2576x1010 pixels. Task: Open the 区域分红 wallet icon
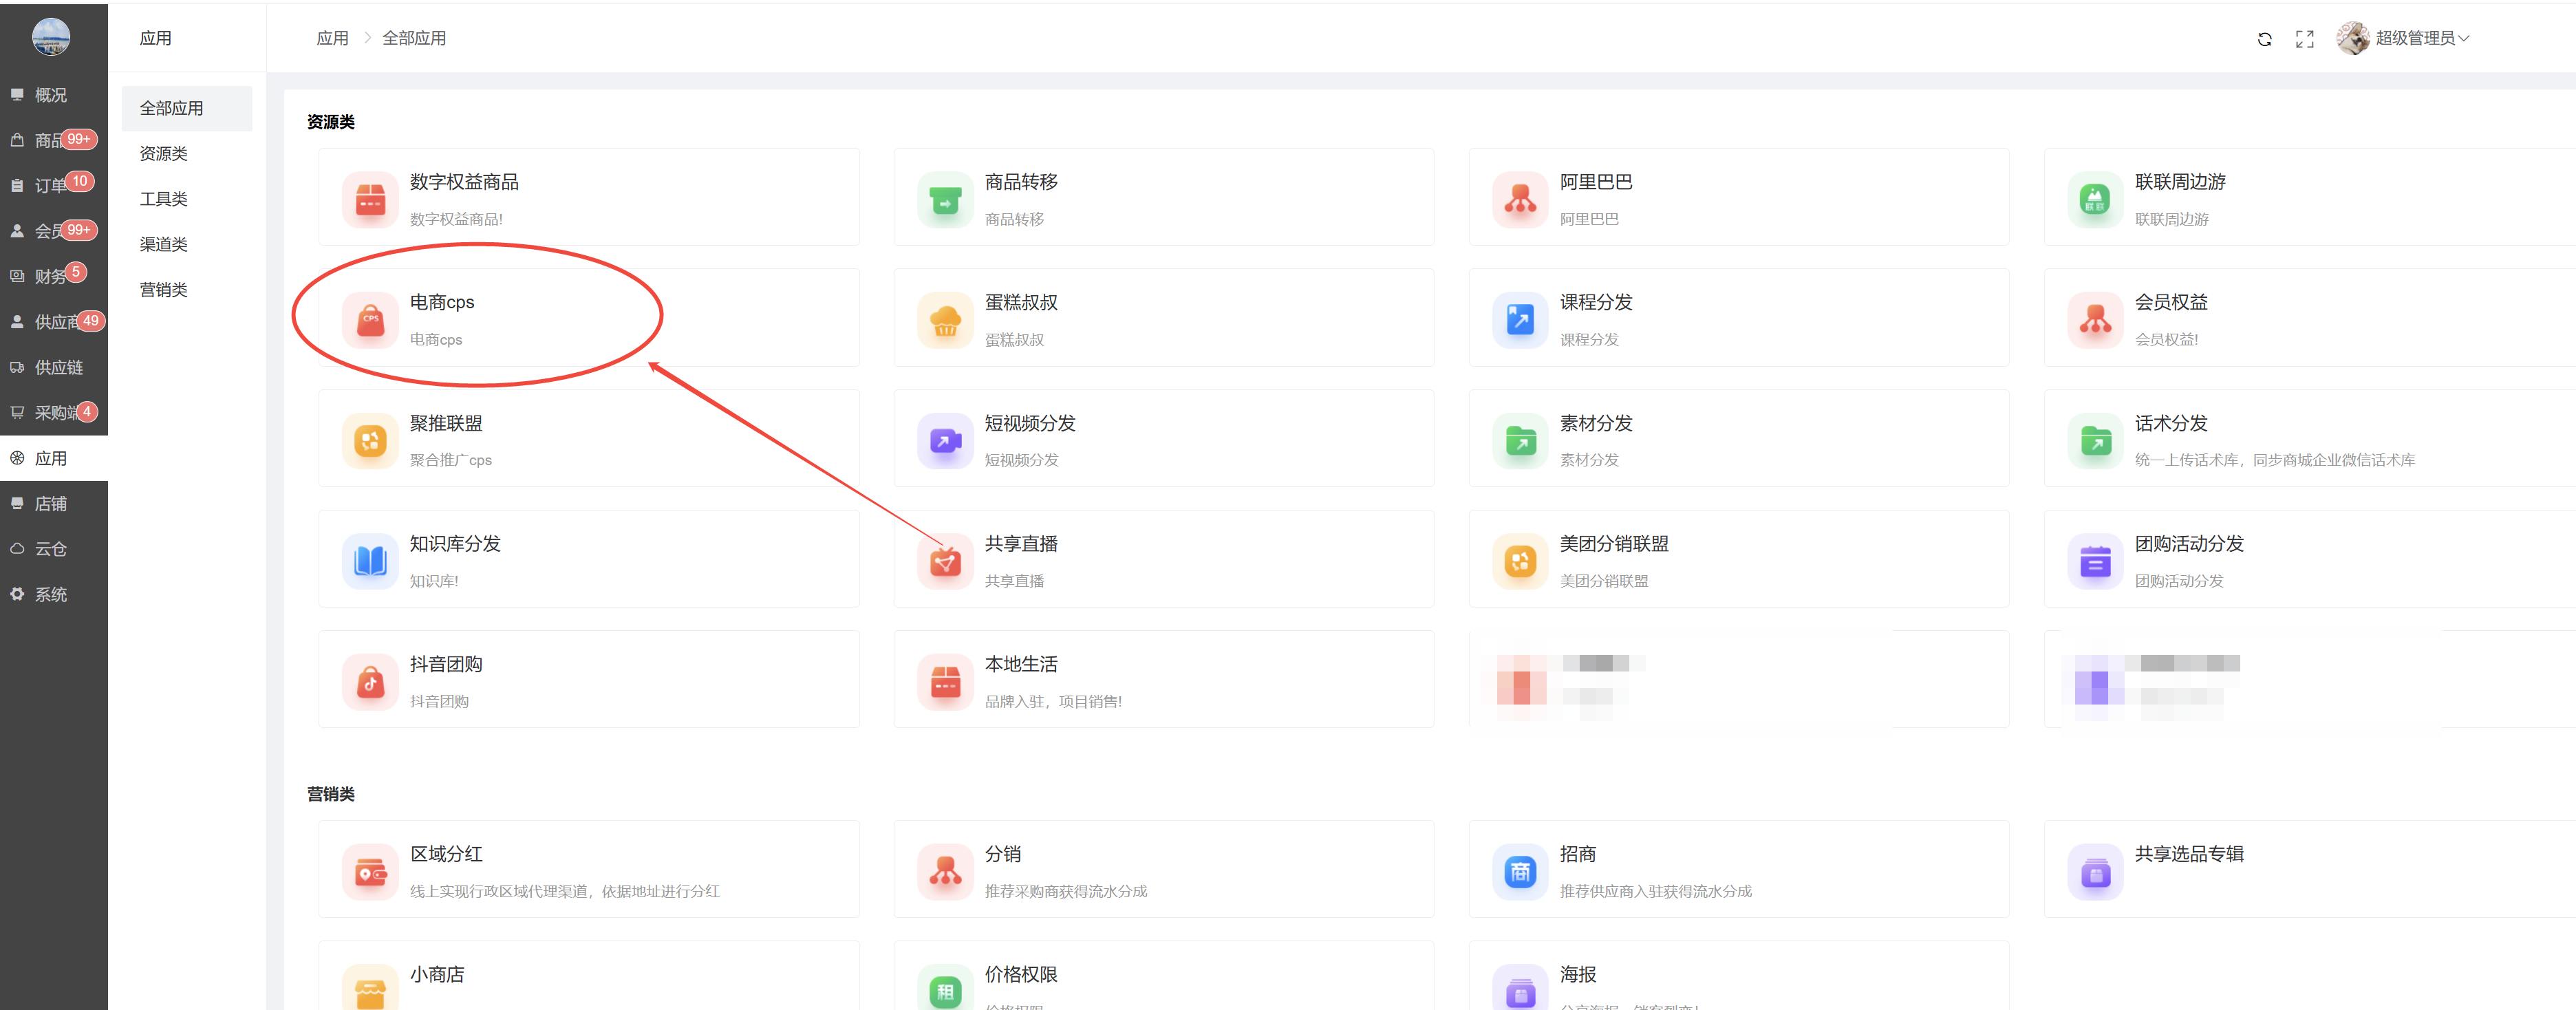coord(370,872)
